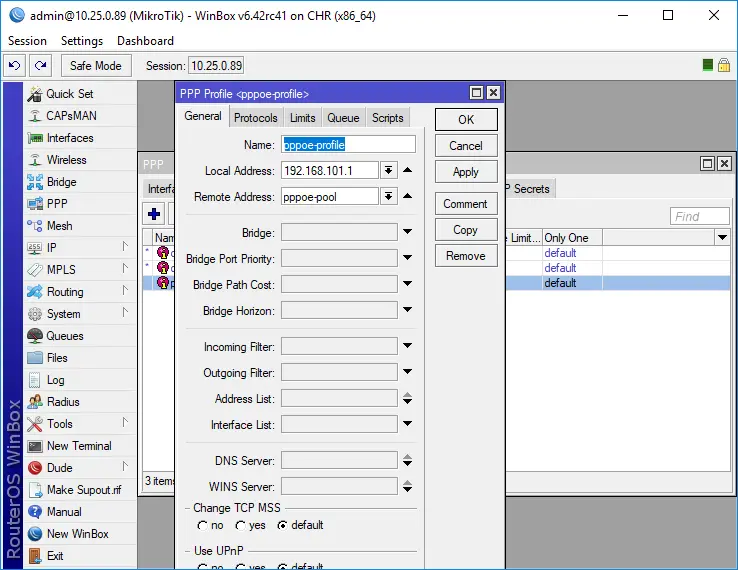Click the Undo arrow icon in toolbar
The width and height of the screenshot is (738, 570).
15,65
